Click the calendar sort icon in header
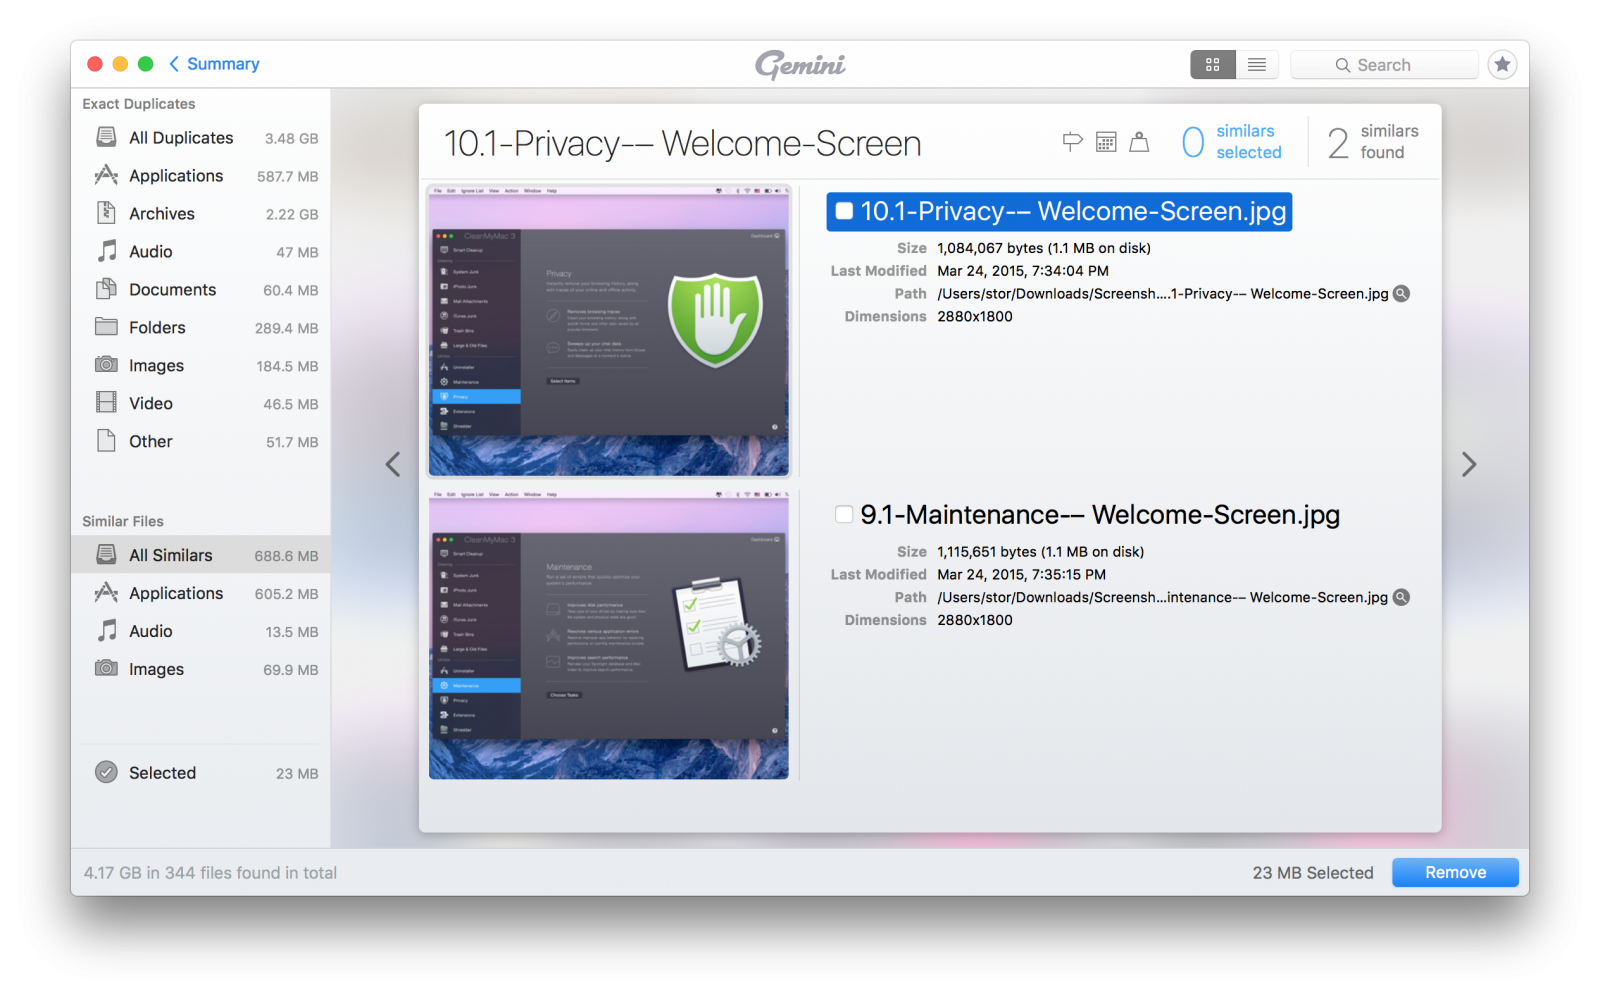1600x997 pixels. (x=1106, y=142)
